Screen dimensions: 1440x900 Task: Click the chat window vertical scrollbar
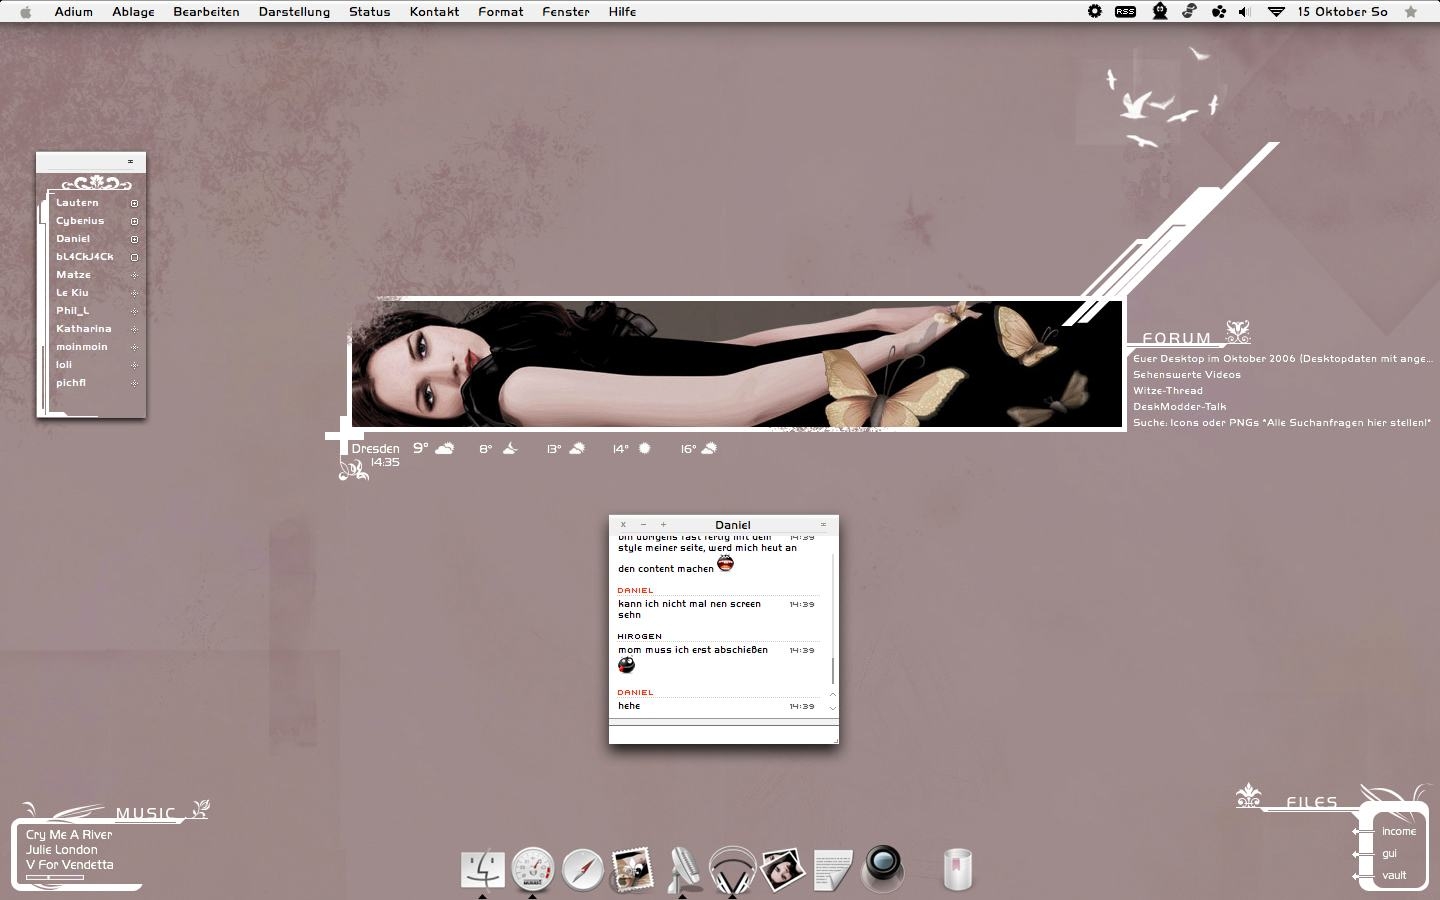tap(832, 620)
